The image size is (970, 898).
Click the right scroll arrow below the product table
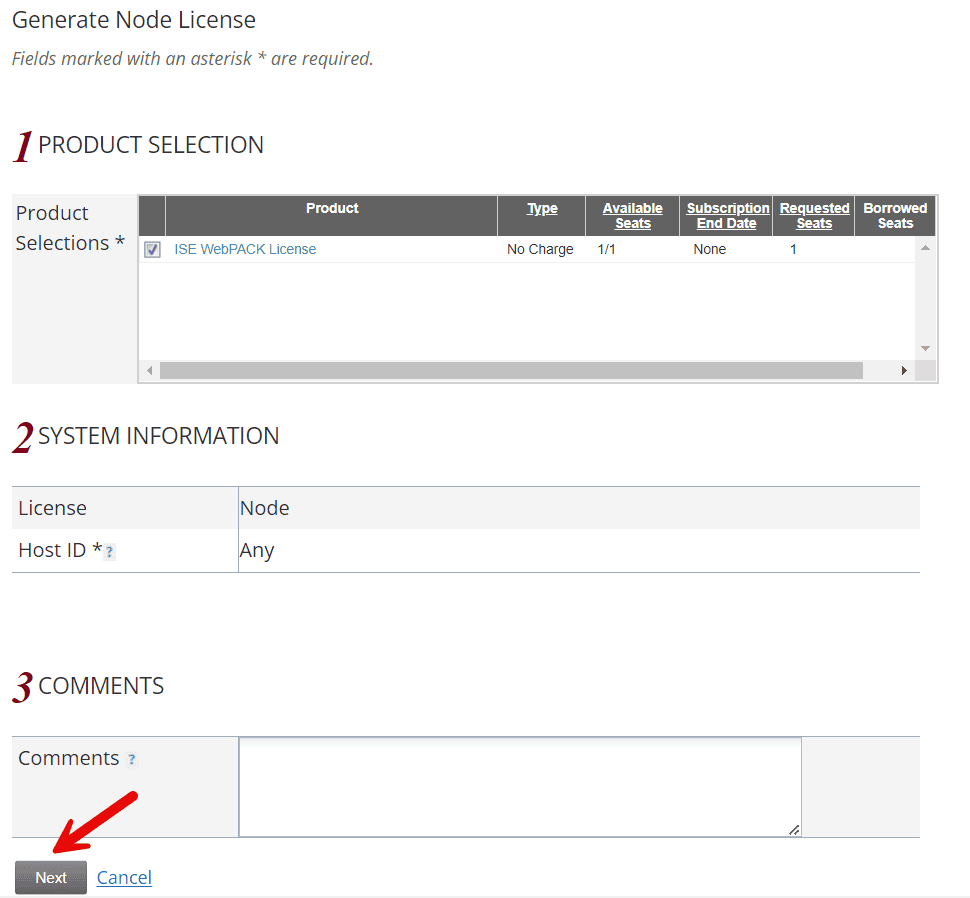click(904, 370)
